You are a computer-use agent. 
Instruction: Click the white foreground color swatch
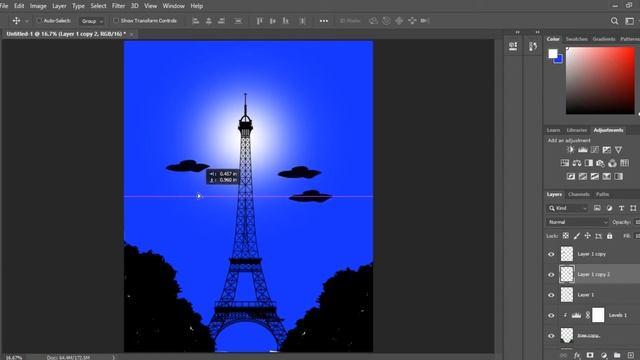553,53
